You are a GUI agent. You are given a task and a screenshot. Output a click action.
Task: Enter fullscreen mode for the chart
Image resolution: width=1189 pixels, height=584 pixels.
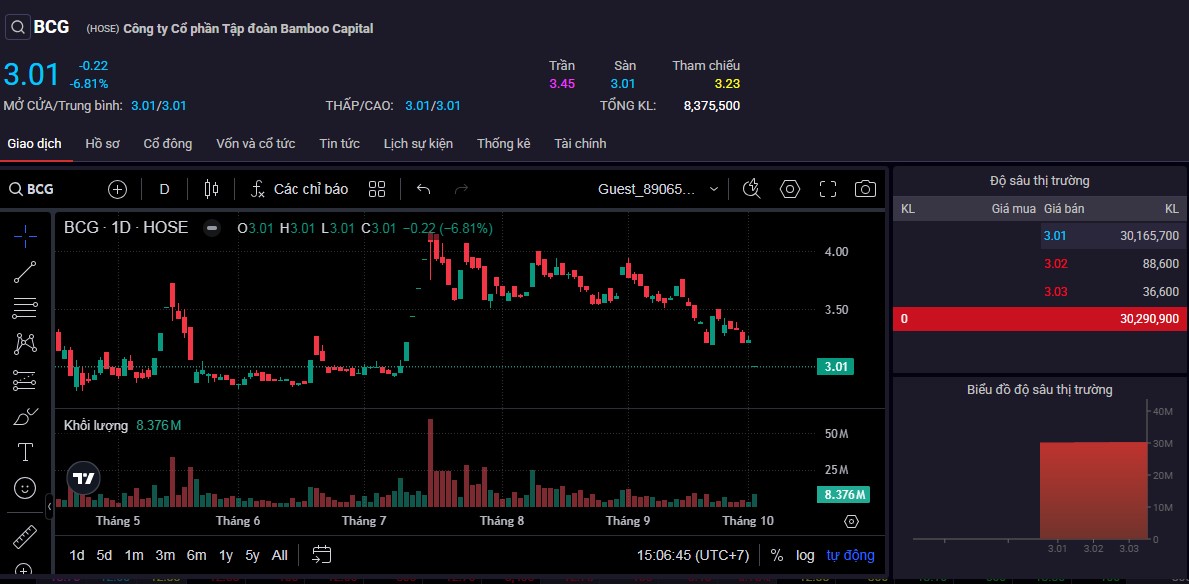pos(827,189)
